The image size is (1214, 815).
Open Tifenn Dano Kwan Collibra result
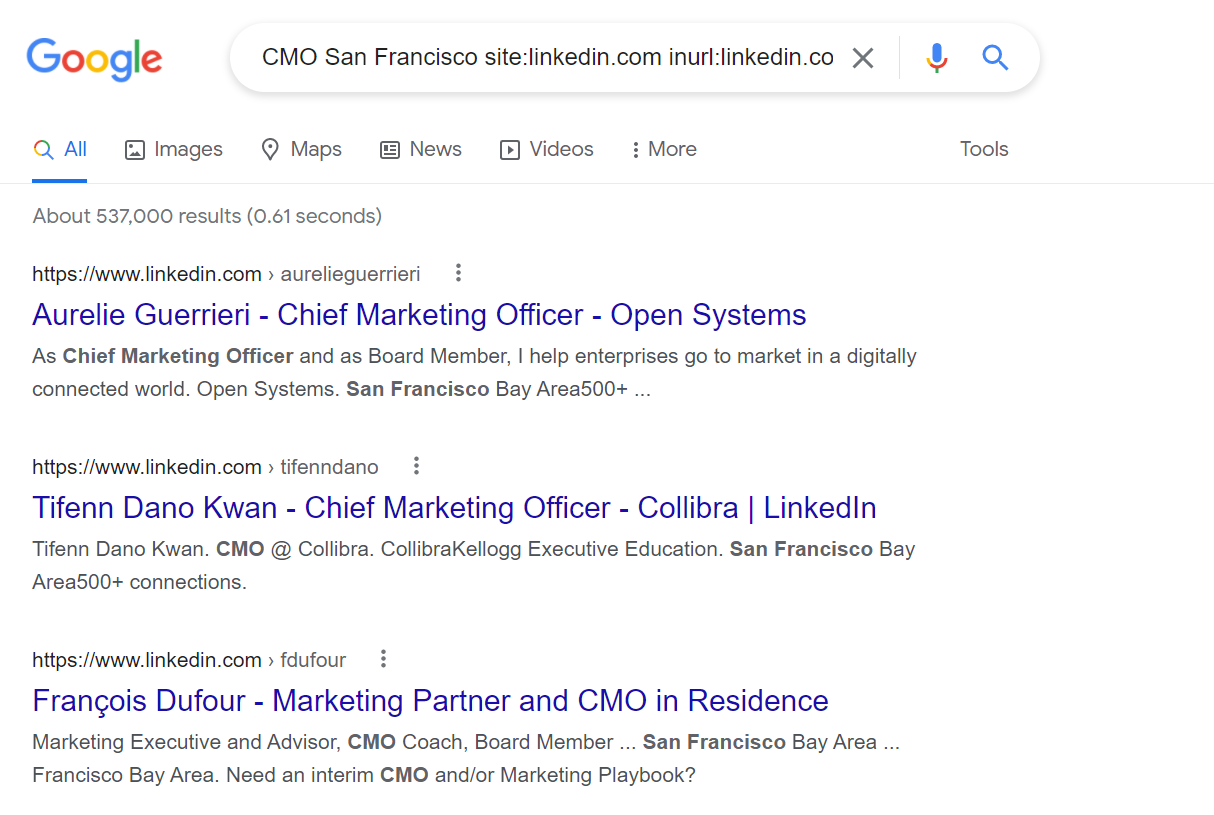(x=454, y=508)
